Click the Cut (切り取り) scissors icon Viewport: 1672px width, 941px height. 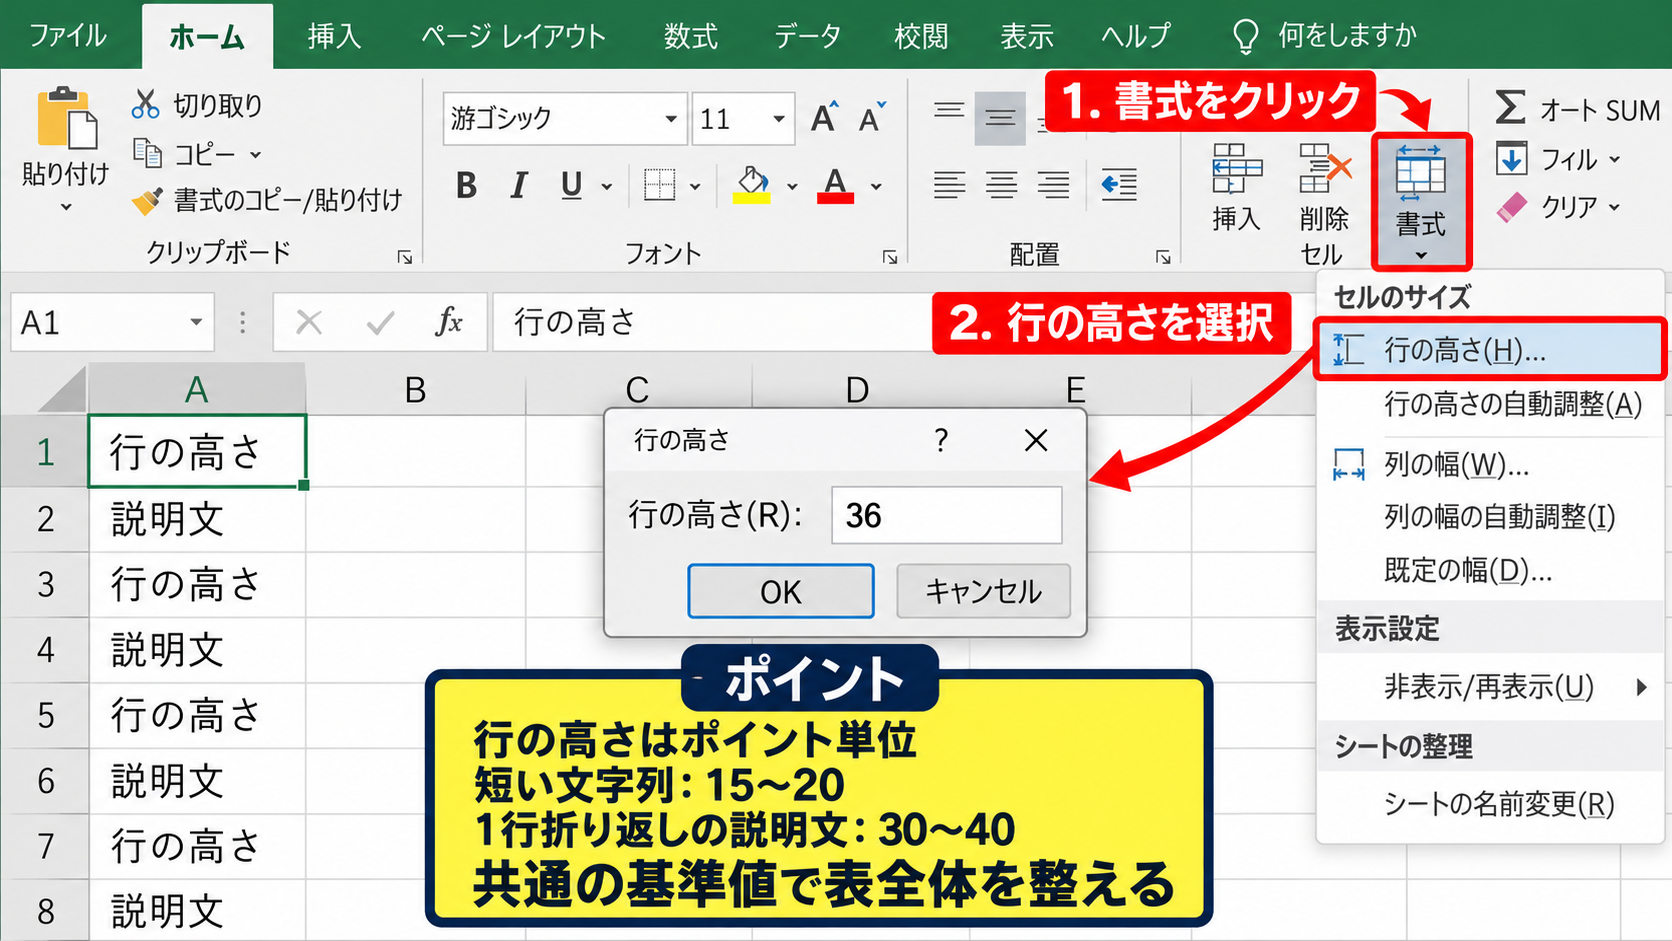[x=146, y=104]
